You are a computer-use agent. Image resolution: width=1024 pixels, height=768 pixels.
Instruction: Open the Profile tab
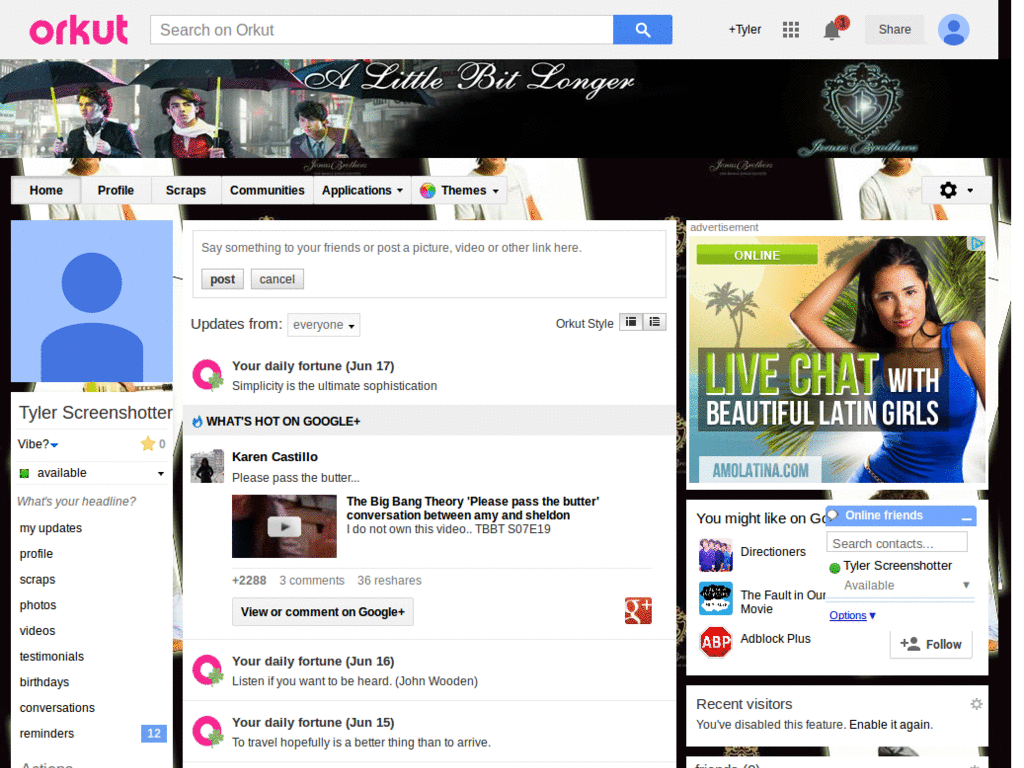pos(116,191)
